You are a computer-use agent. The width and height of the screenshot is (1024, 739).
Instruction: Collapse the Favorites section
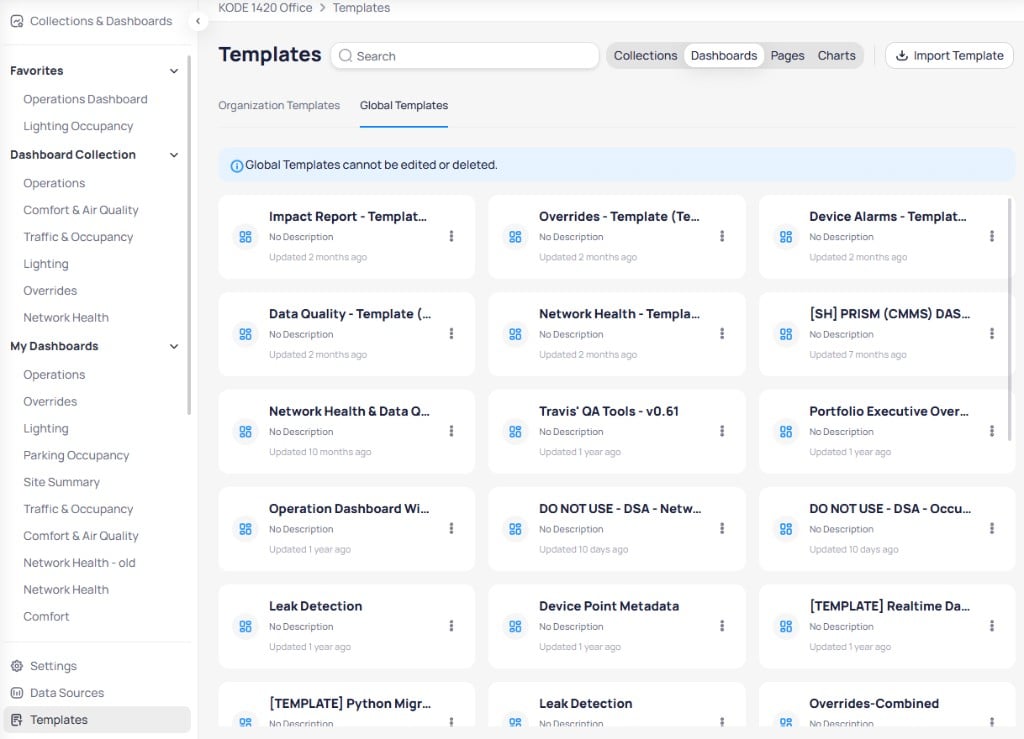(x=174, y=71)
